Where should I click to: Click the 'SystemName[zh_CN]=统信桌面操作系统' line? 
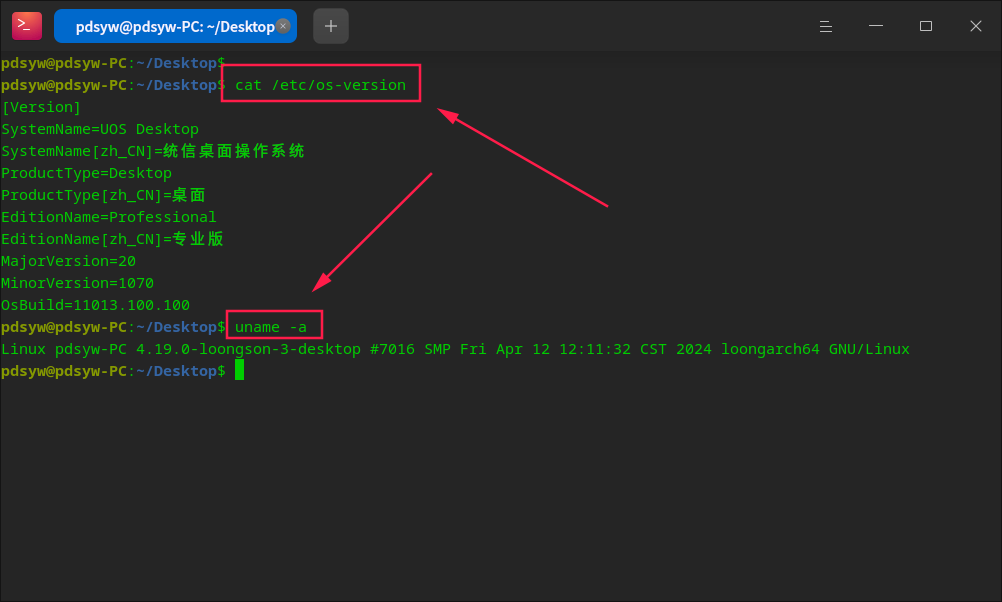tap(153, 151)
